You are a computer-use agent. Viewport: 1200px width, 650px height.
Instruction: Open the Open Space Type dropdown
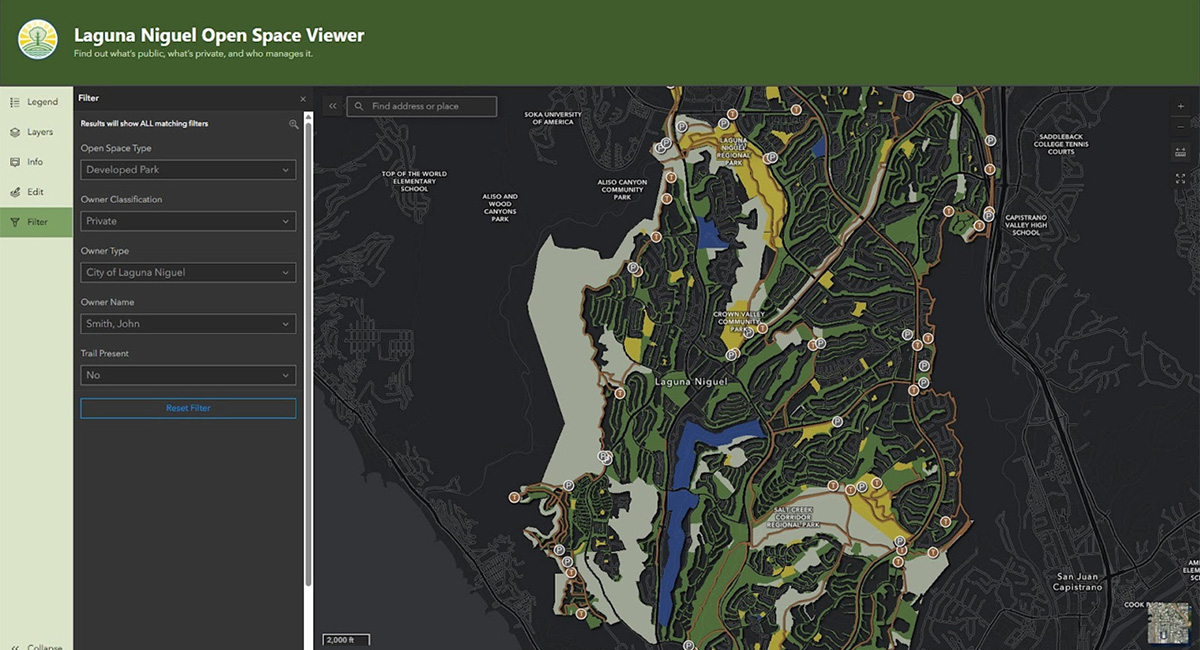pyautogui.click(x=187, y=170)
